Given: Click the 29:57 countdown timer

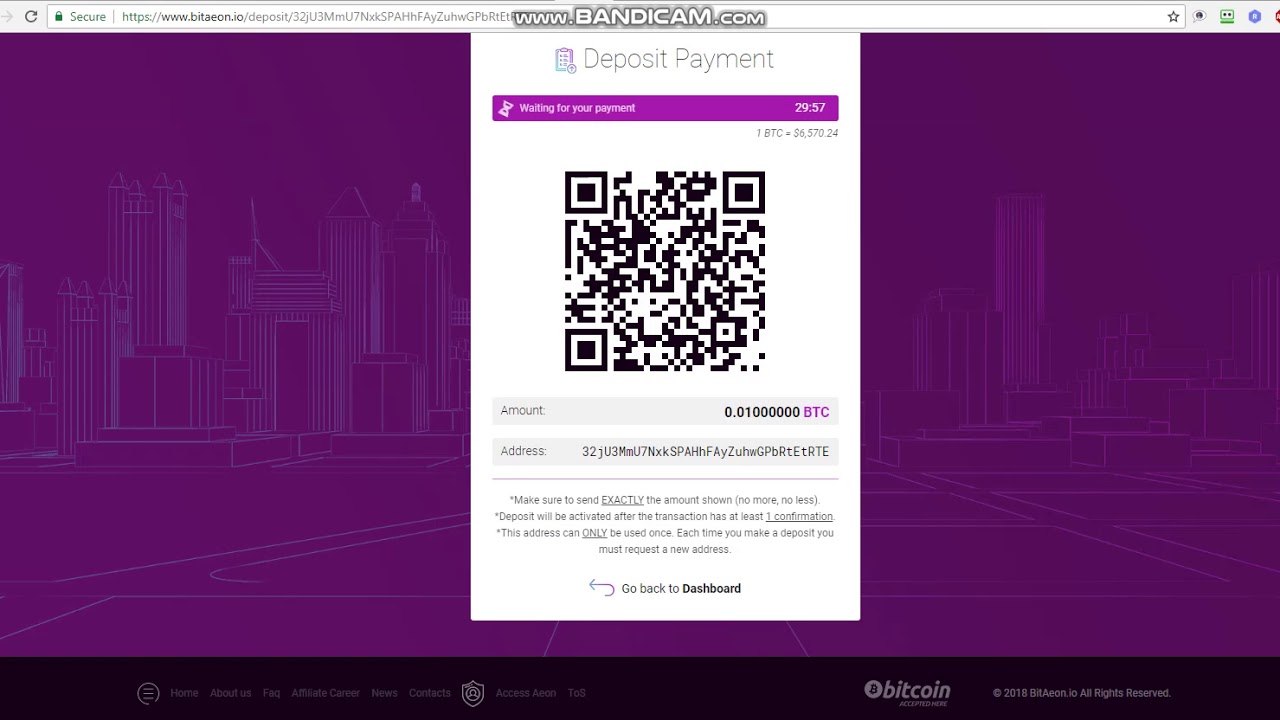Looking at the screenshot, I should 810,108.
